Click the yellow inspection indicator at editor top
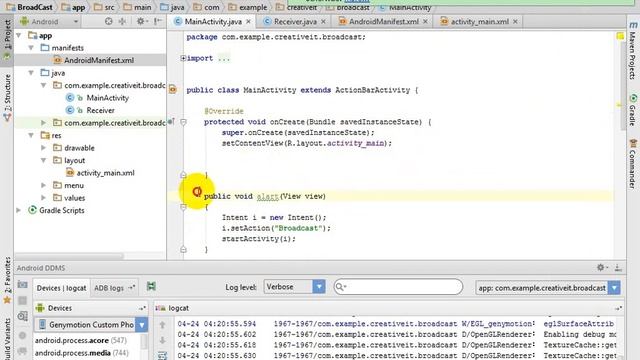This screenshot has height=360, width=640. pos(620,36)
